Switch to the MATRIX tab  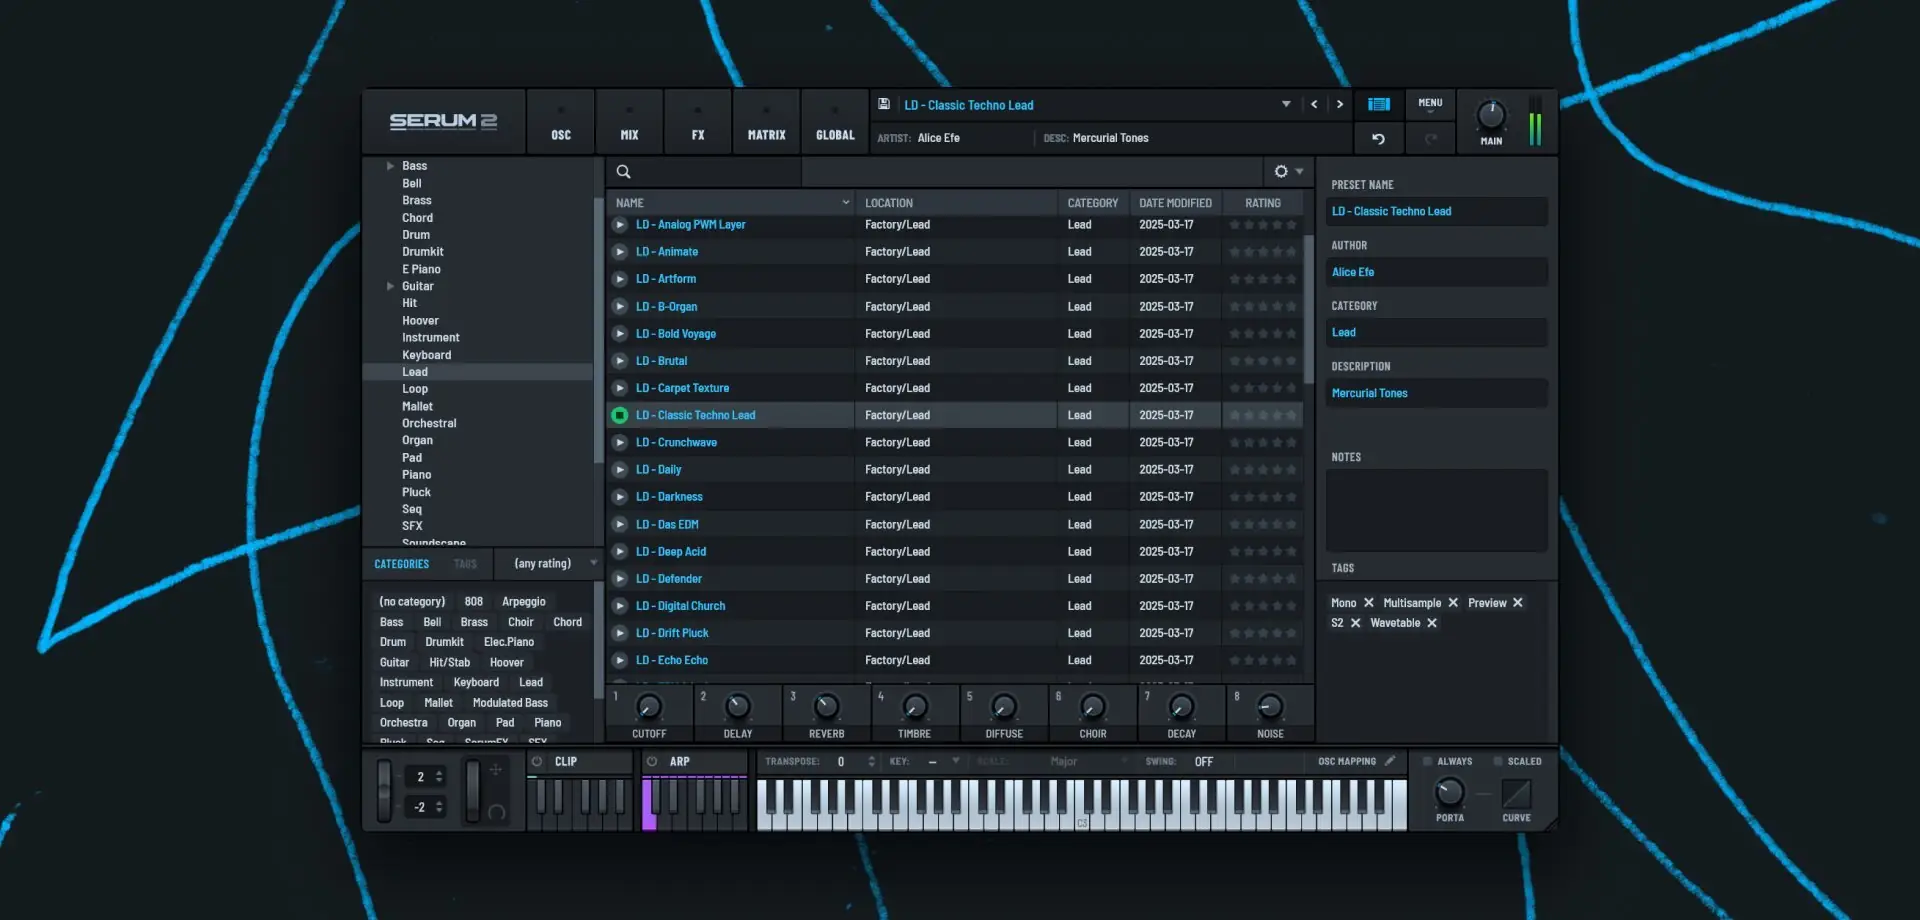pos(766,121)
